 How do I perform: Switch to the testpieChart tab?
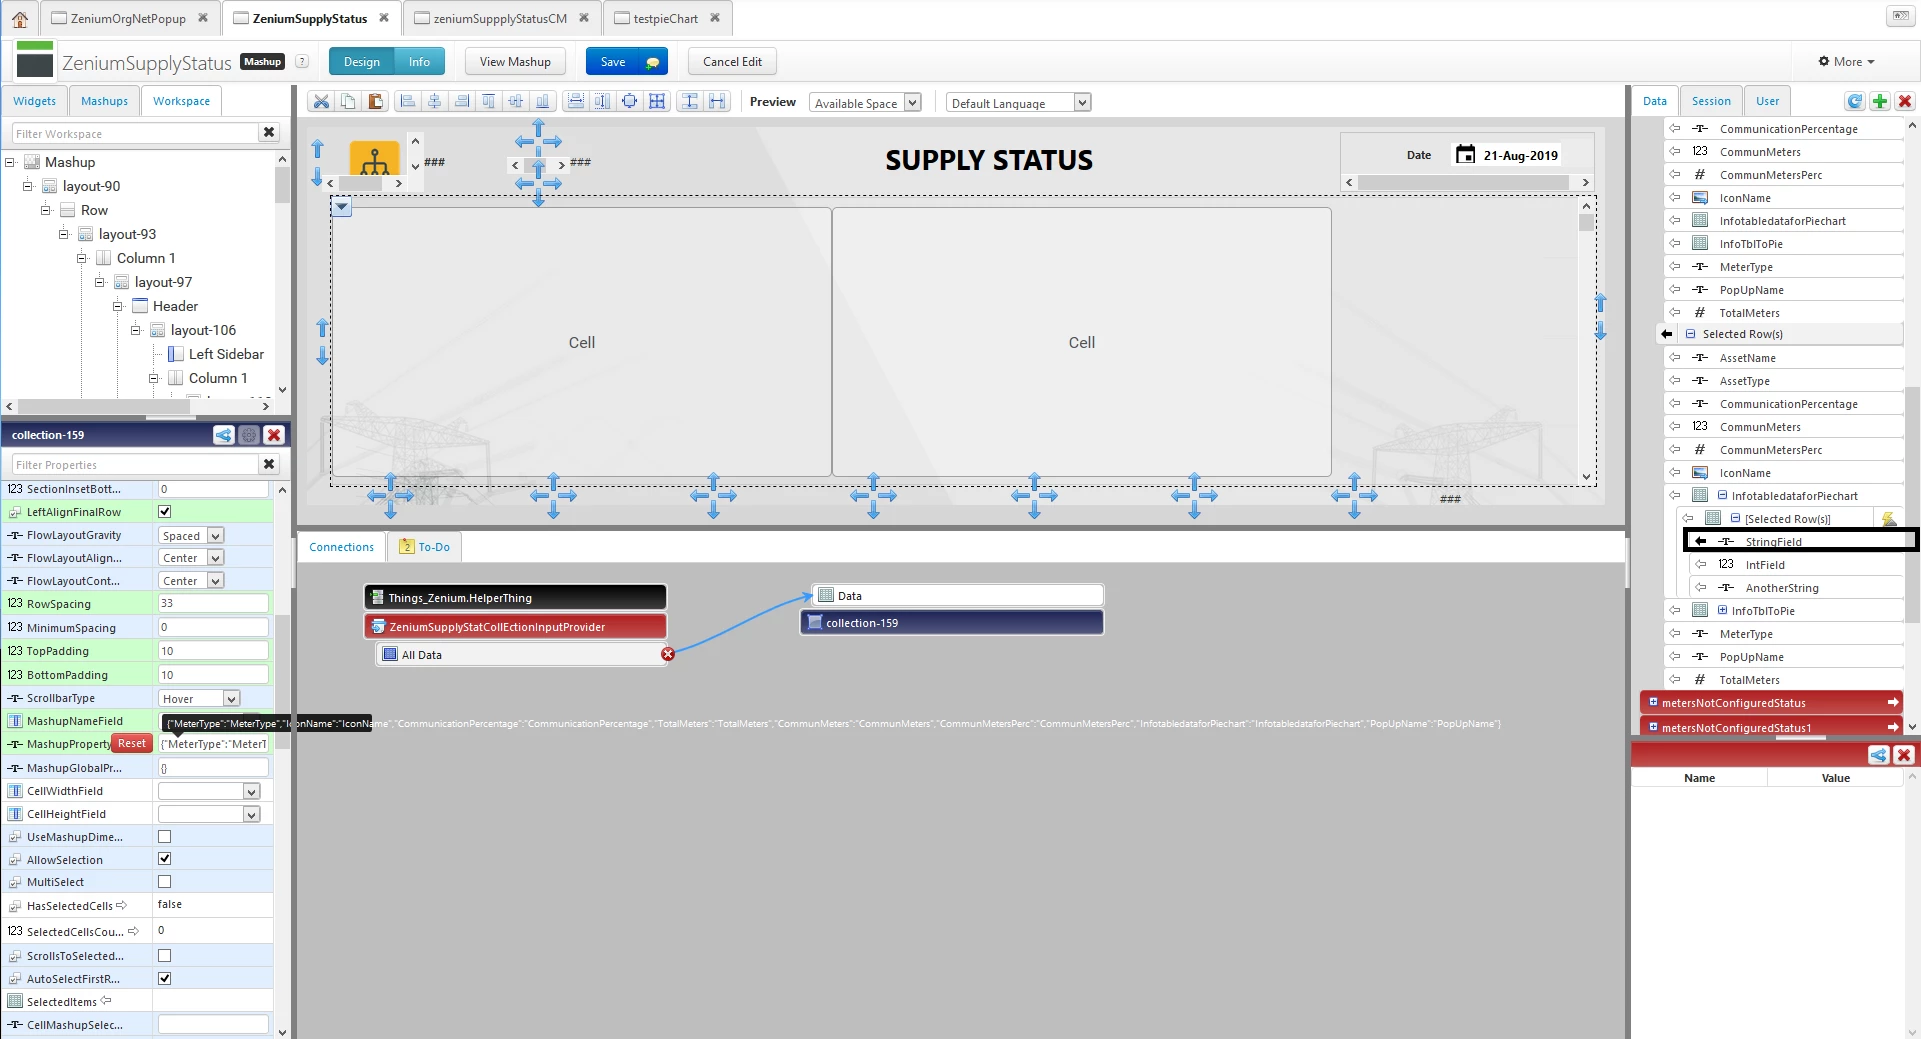tap(665, 18)
